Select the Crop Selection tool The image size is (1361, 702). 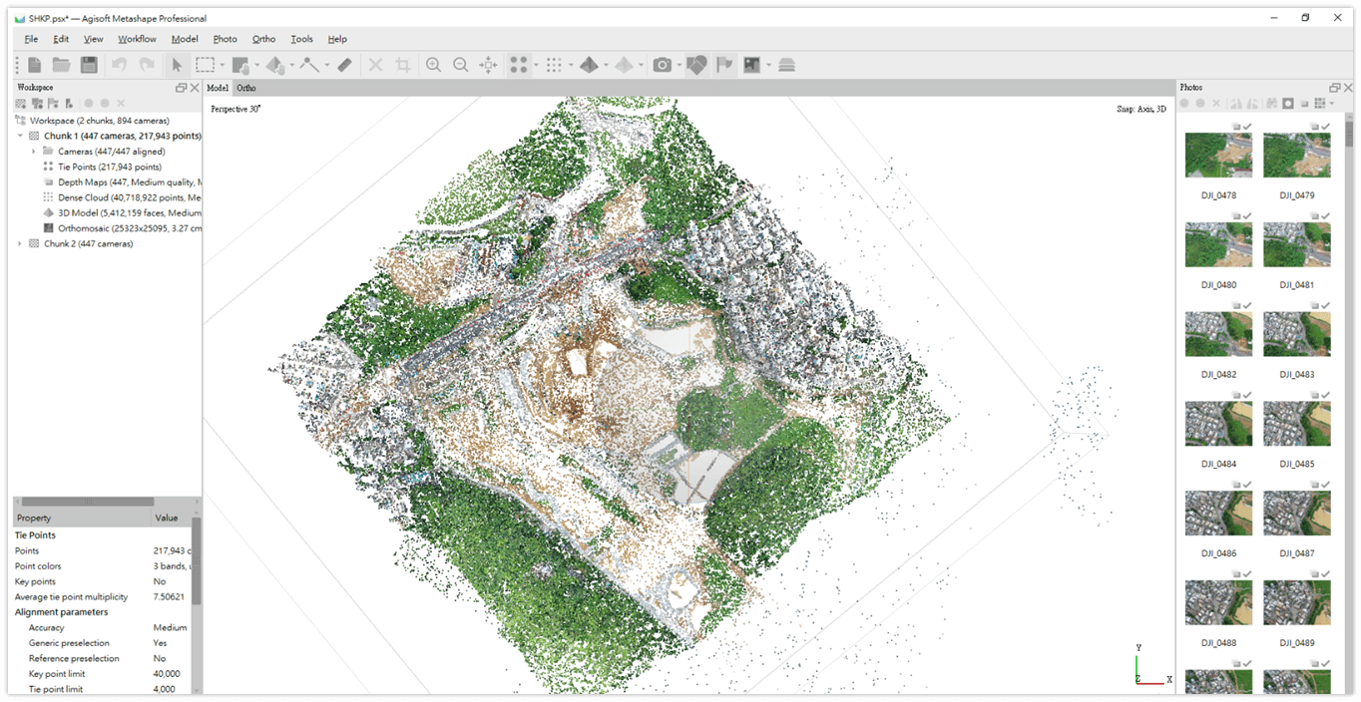[403, 65]
